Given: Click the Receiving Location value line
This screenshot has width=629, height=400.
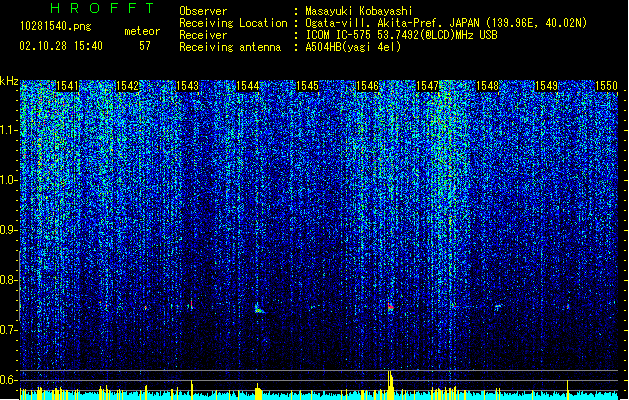Looking at the screenshot, I should coord(446,23).
